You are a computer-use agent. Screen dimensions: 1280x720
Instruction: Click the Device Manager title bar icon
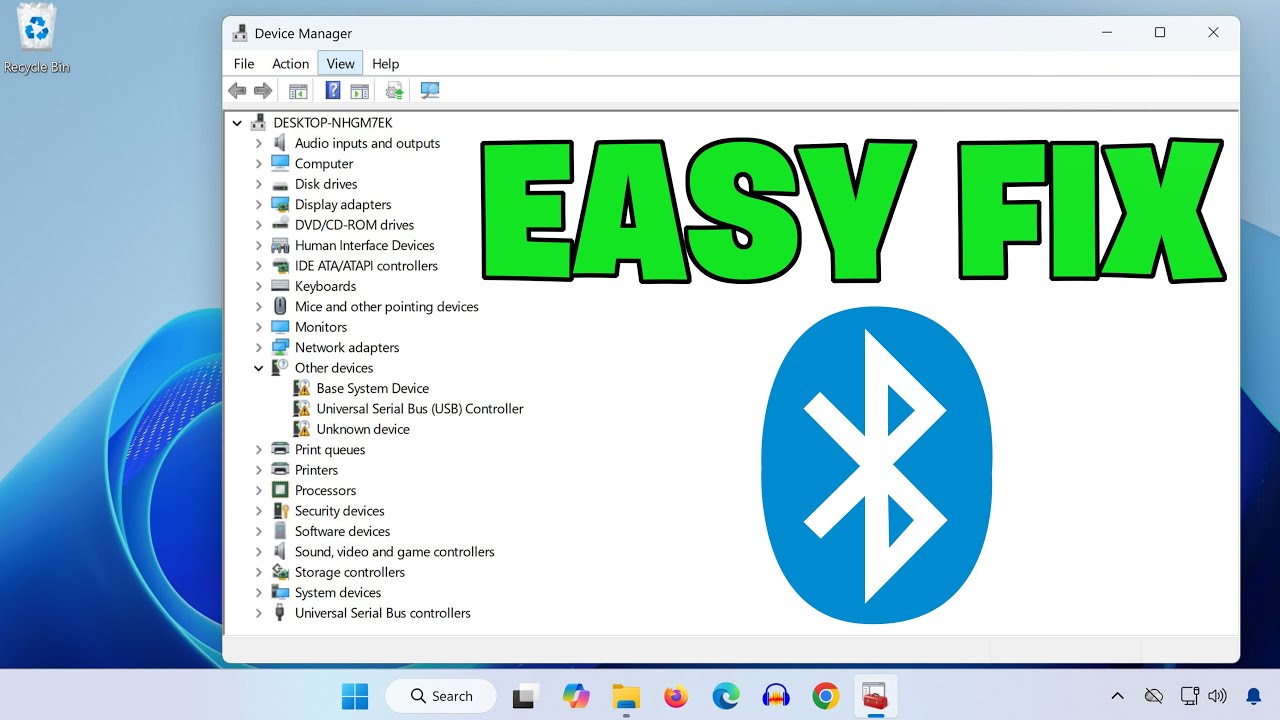coord(240,33)
